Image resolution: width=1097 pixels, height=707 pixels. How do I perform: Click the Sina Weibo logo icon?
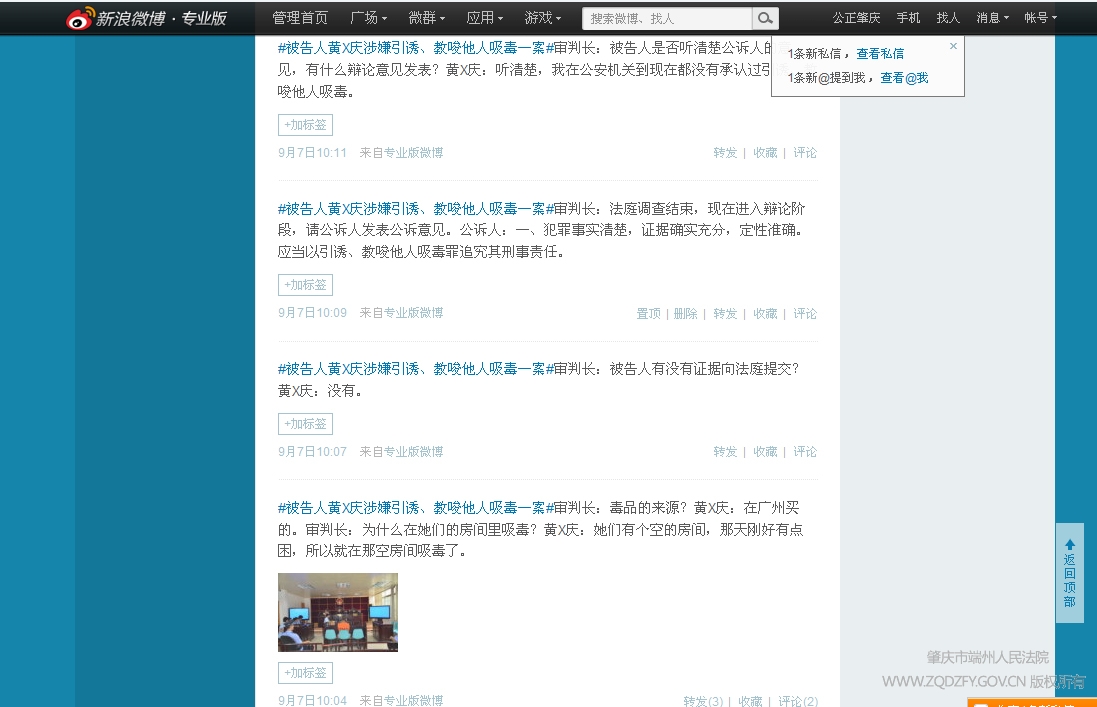(x=81, y=18)
